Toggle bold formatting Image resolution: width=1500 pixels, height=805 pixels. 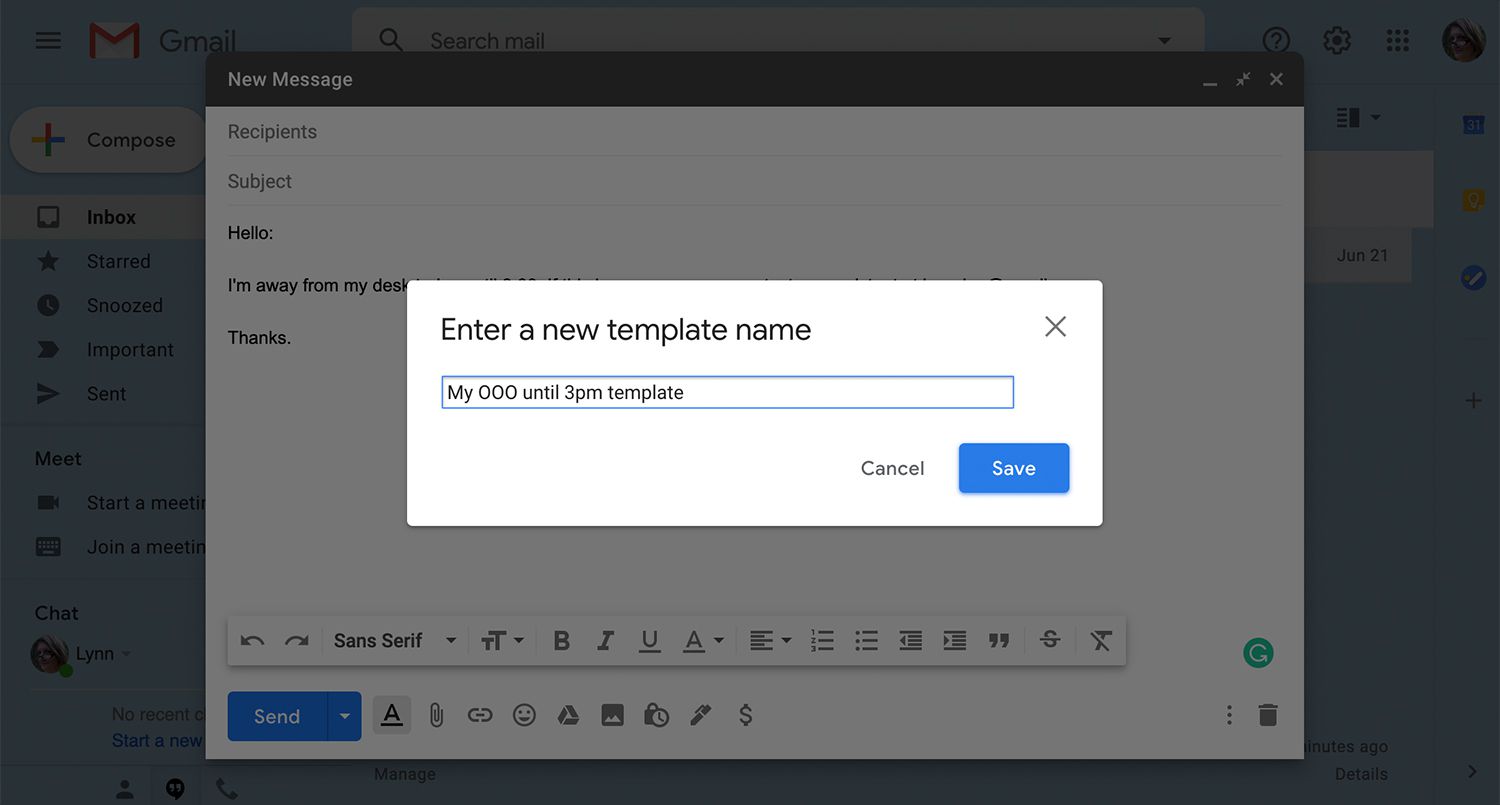(562, 641)
